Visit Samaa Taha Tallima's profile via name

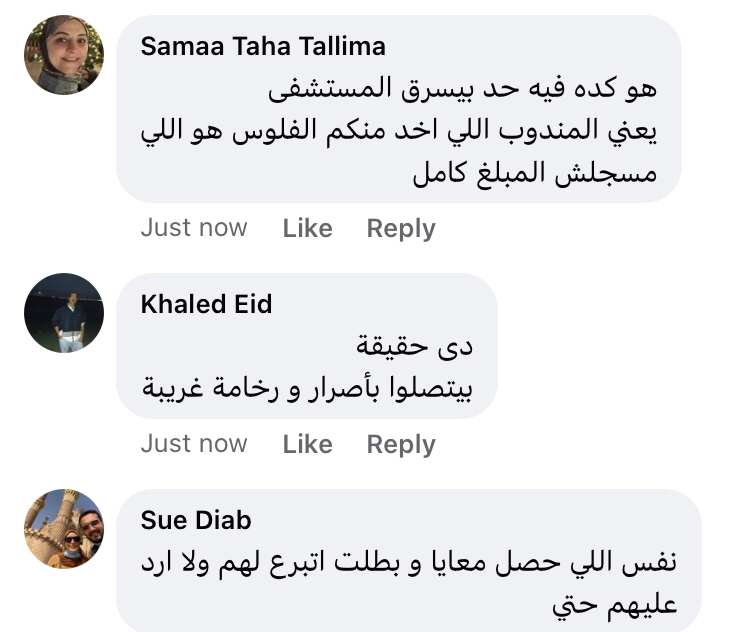(x=263, y=47)
